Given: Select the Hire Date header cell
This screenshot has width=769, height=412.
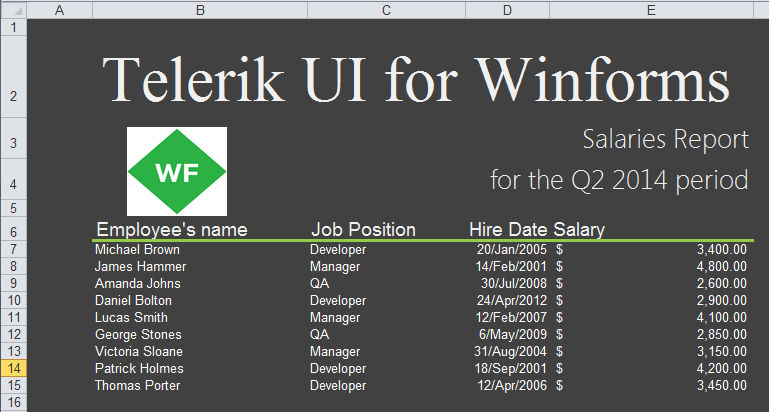Looking at the screenshot, I should coord(508,230).
